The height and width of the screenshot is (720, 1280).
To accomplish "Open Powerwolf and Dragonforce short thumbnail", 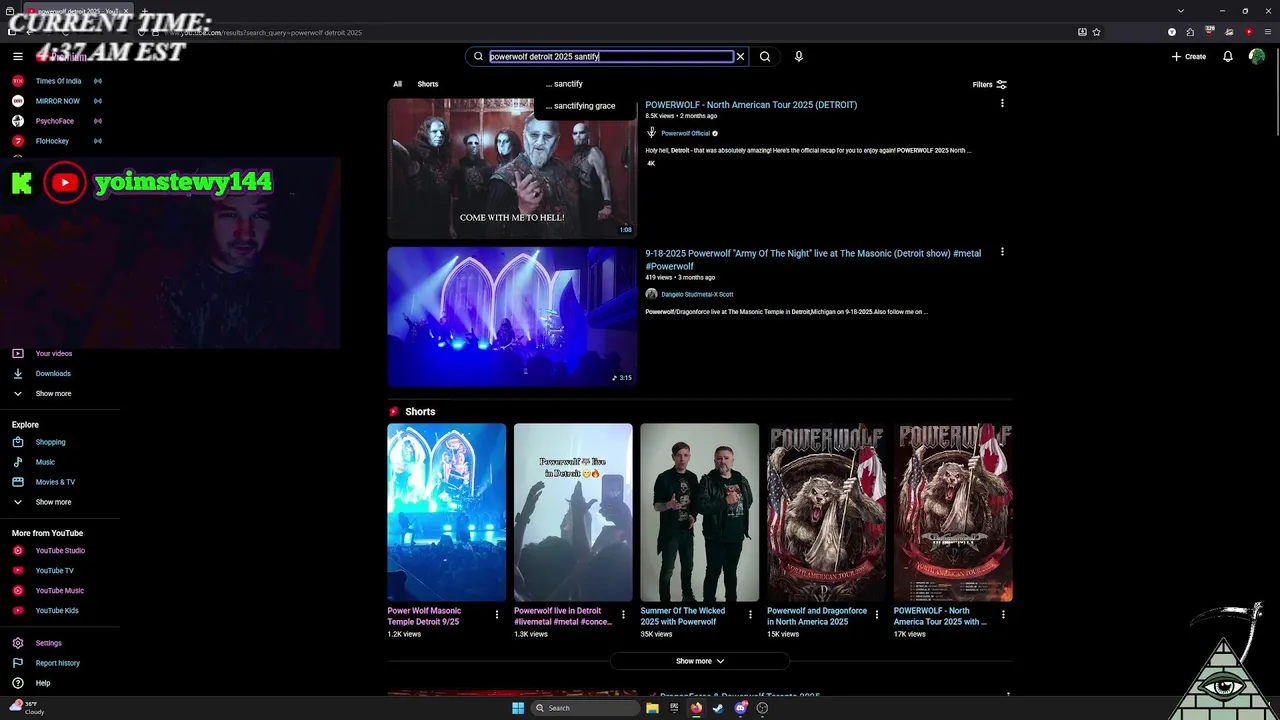I will click(826, 513).
